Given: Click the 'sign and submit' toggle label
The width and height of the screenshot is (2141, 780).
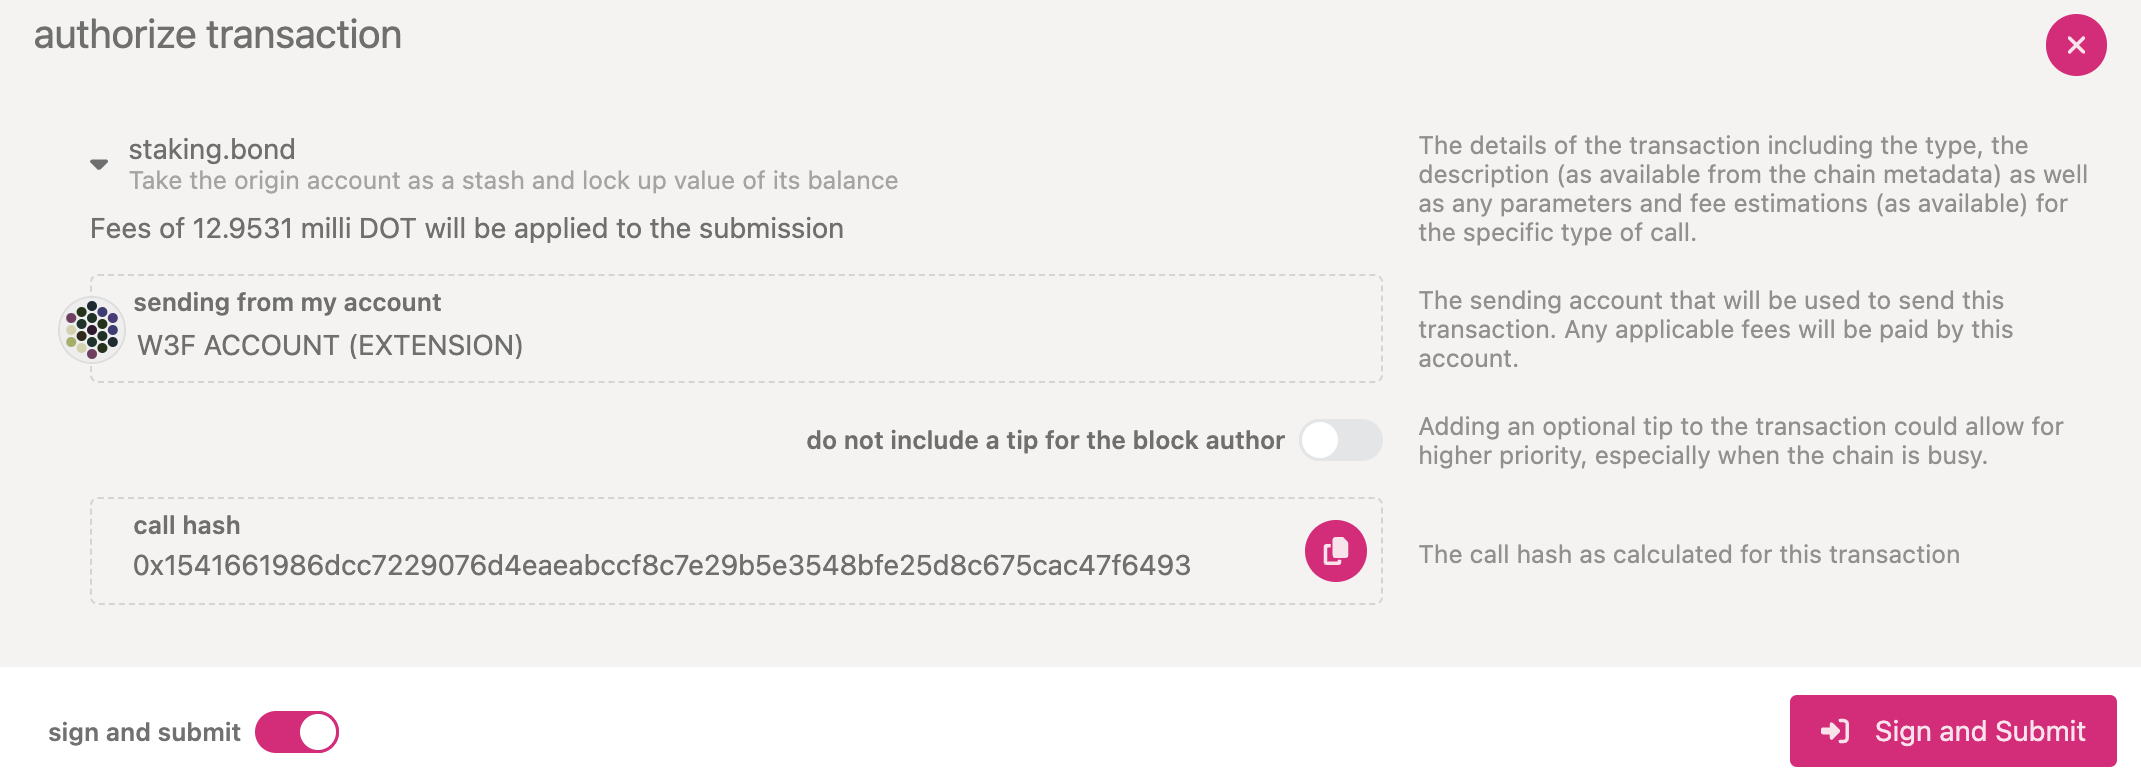Looking at the screenshot, I should [x=144, y=732].
